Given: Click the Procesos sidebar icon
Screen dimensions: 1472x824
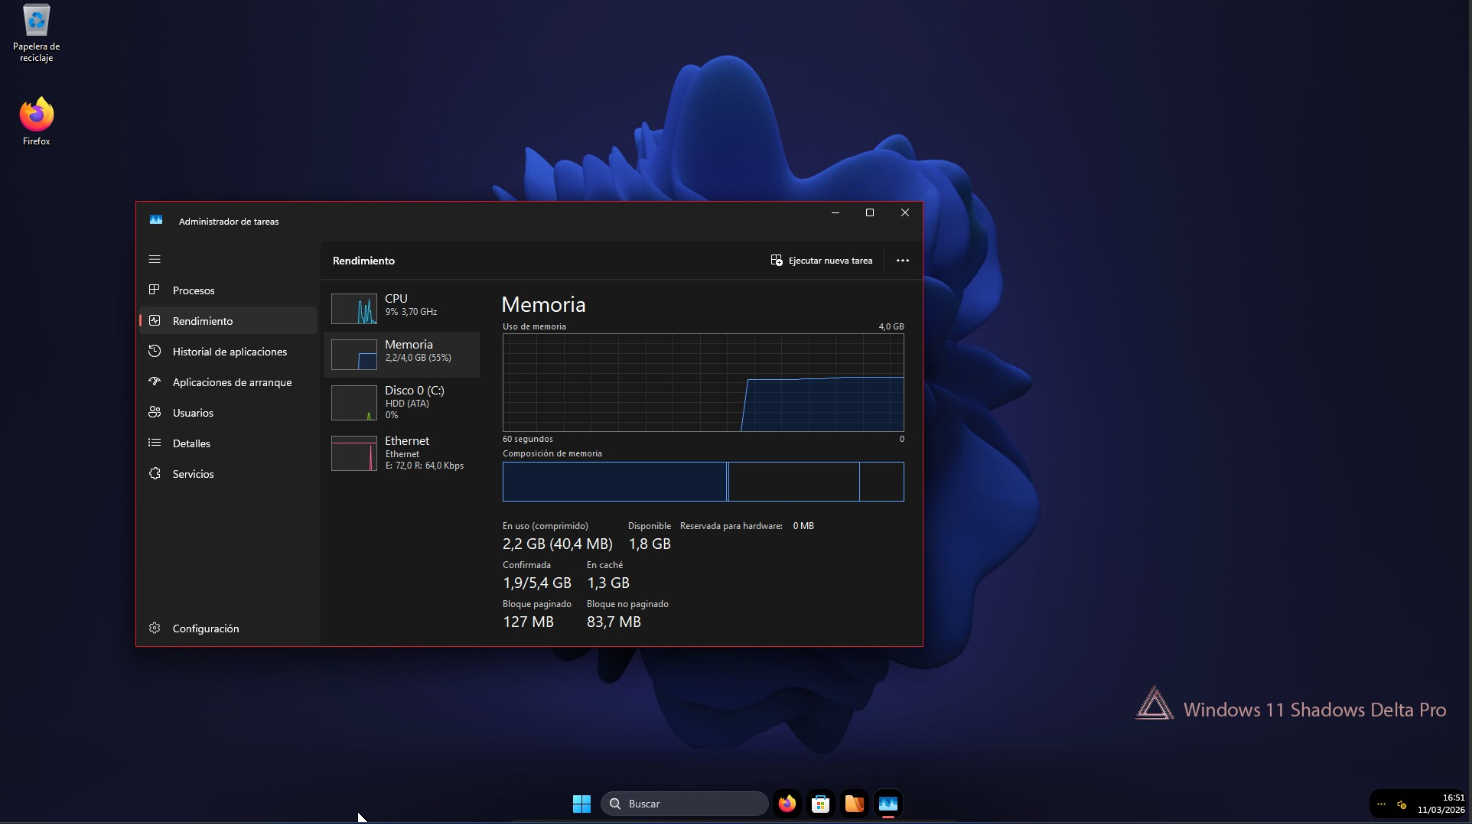Looking at the screenshot, I should click(154, 290).
